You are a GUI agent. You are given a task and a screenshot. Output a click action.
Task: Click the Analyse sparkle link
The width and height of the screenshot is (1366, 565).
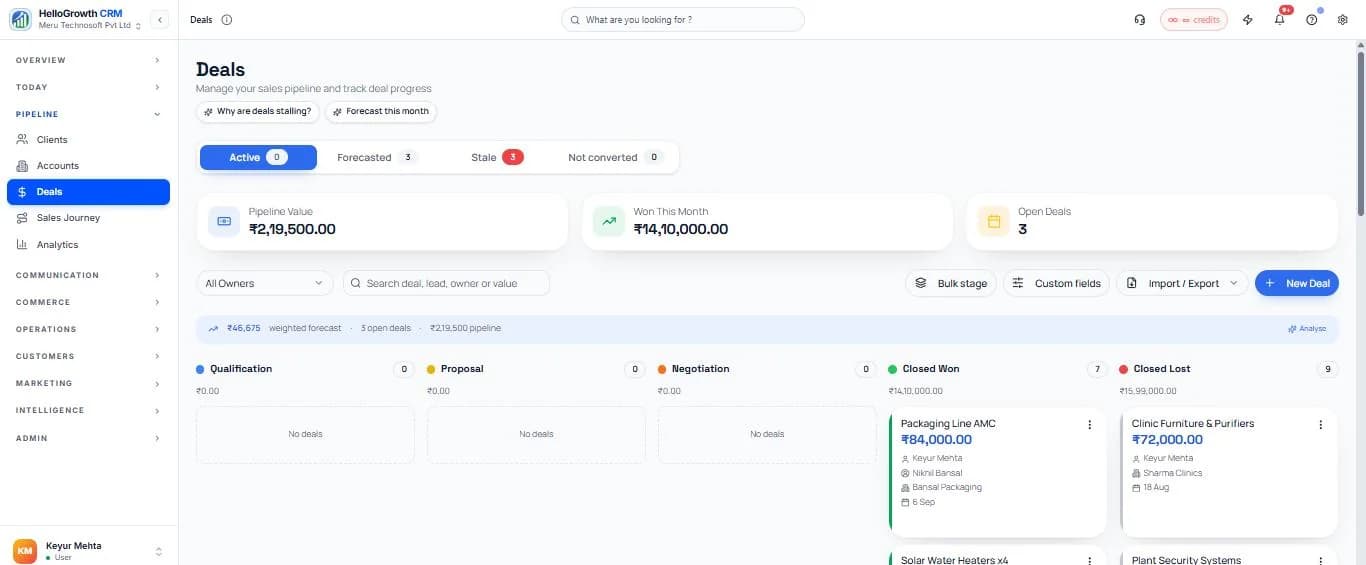(x=1307, y=328)
